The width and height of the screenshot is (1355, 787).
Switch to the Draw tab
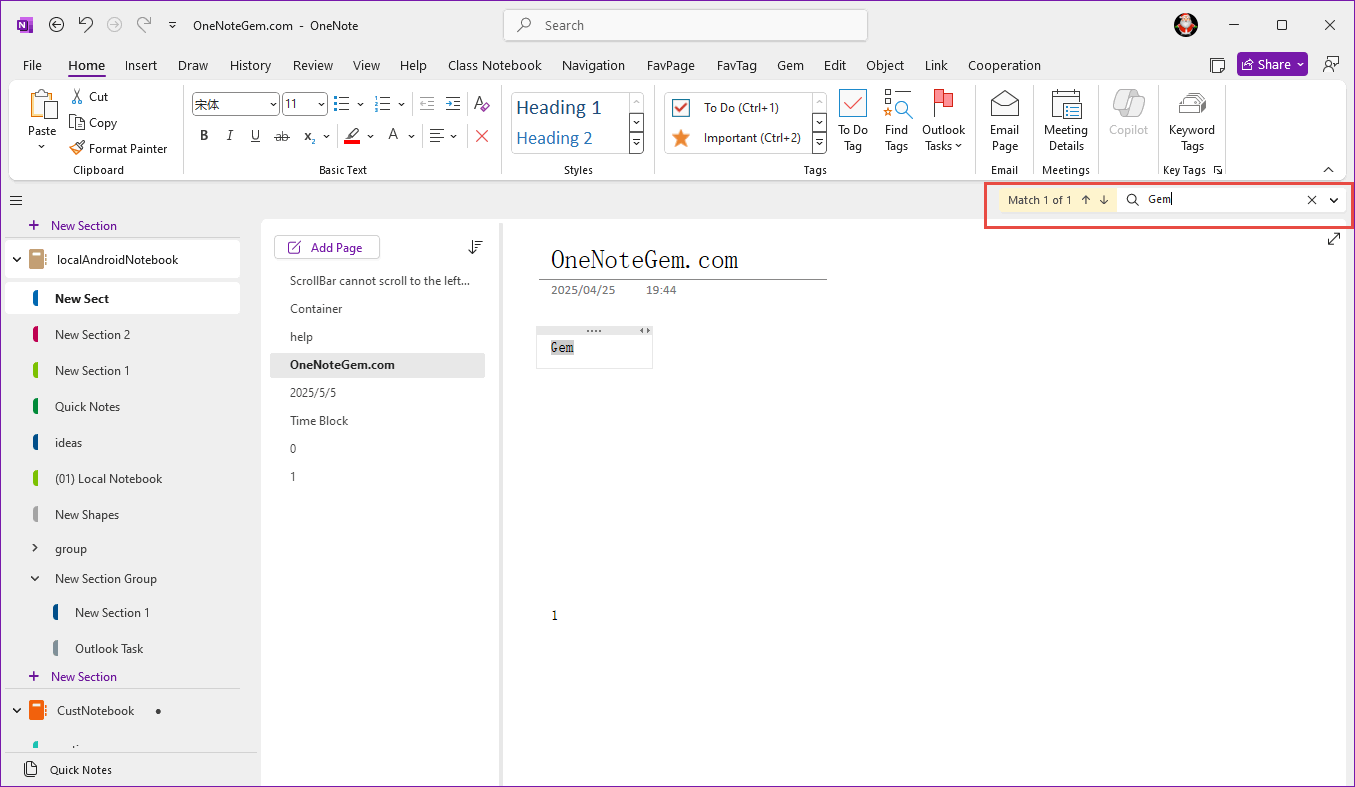click(193, 65)
